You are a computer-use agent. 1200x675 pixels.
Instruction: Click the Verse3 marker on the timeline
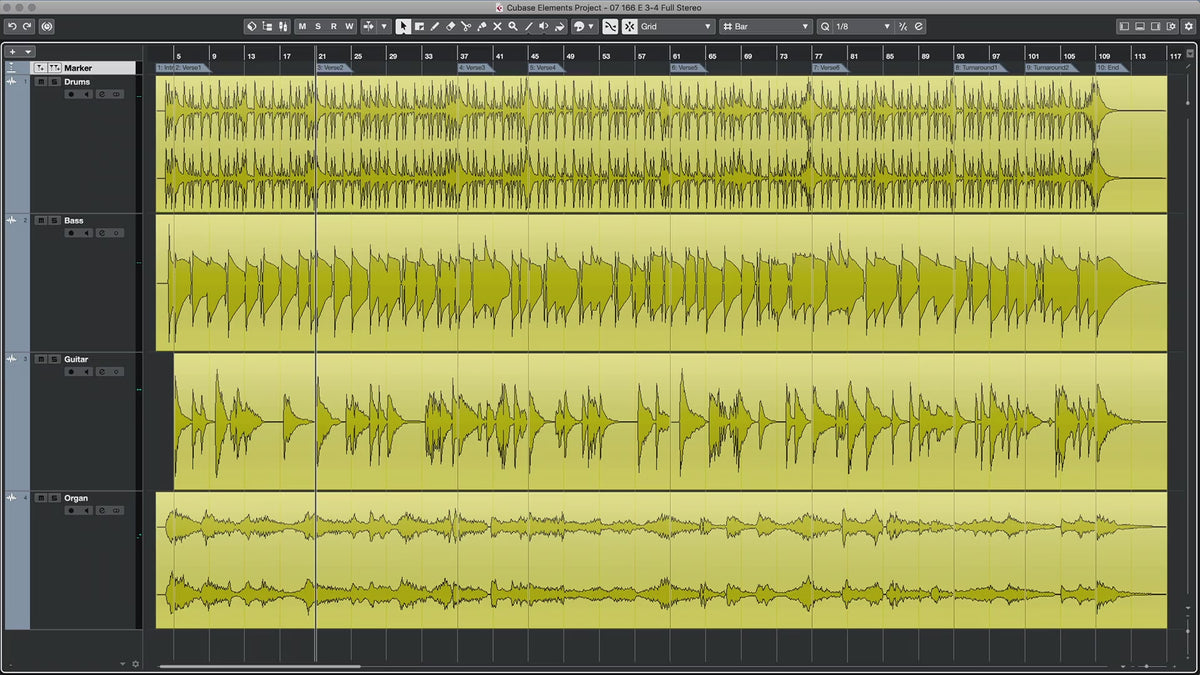pos(474,68)
